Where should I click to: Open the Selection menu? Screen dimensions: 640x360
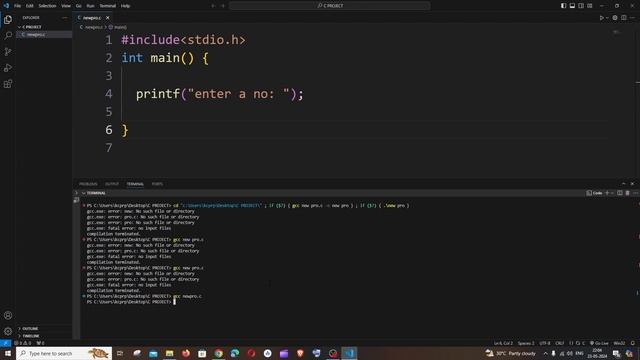pos(47,6)
